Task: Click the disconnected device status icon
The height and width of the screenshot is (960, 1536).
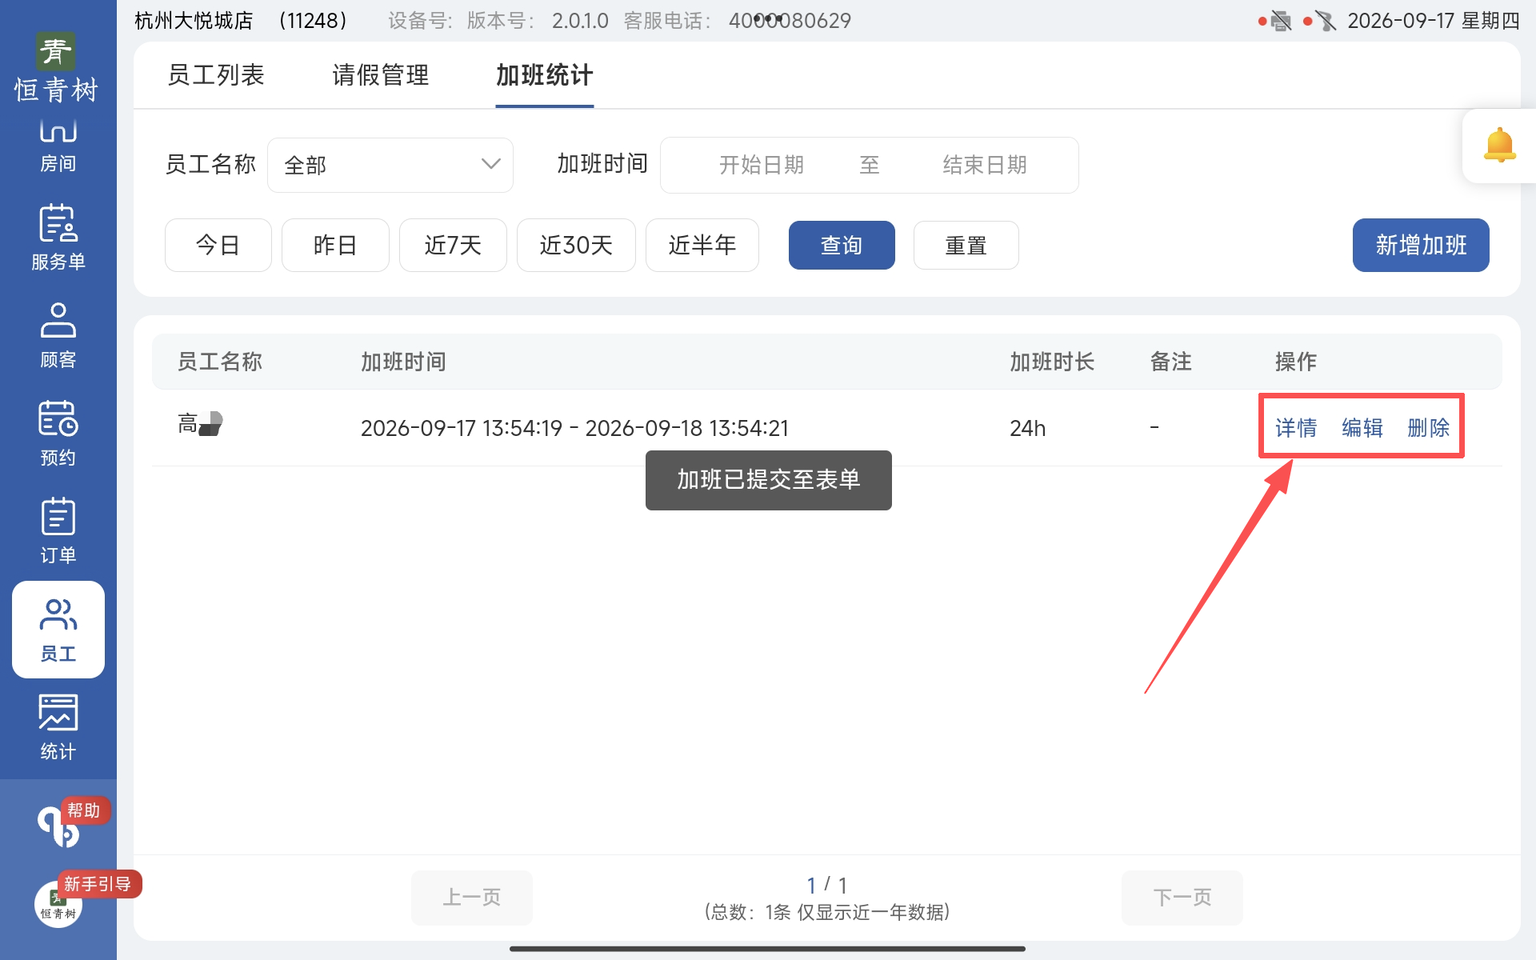Action: coord(1326,21)
